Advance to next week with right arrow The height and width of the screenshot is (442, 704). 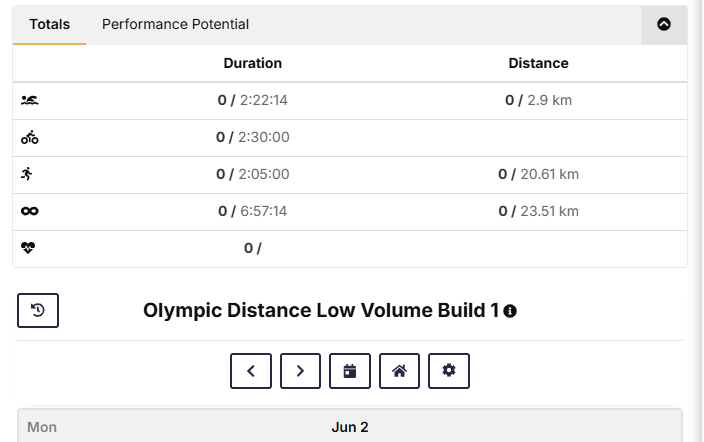pos(300,371)
